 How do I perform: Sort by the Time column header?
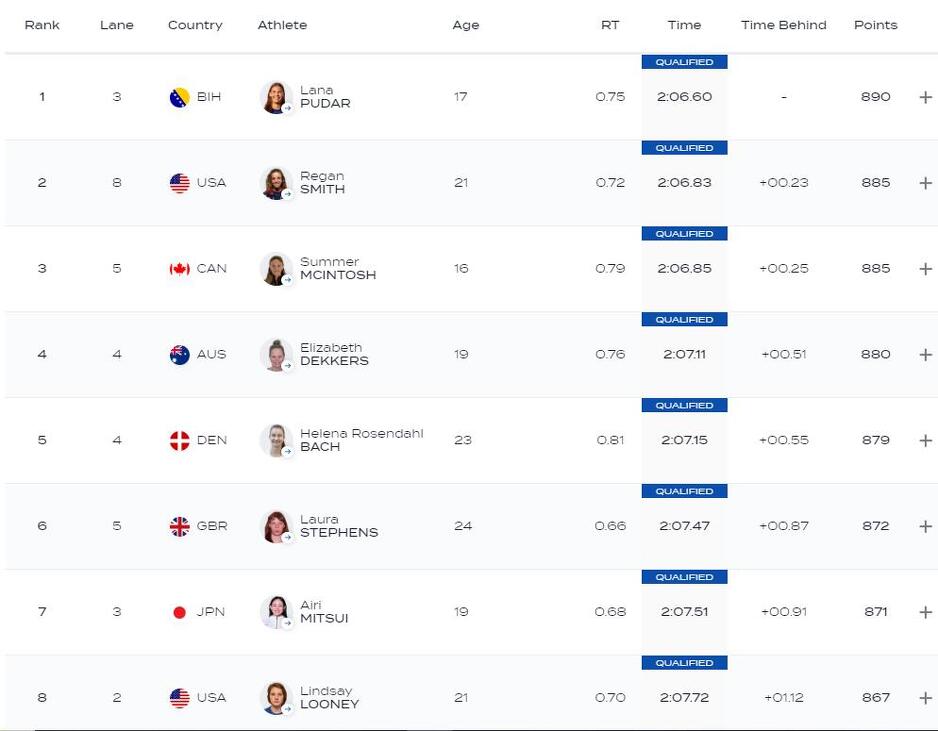click(684, 25)
